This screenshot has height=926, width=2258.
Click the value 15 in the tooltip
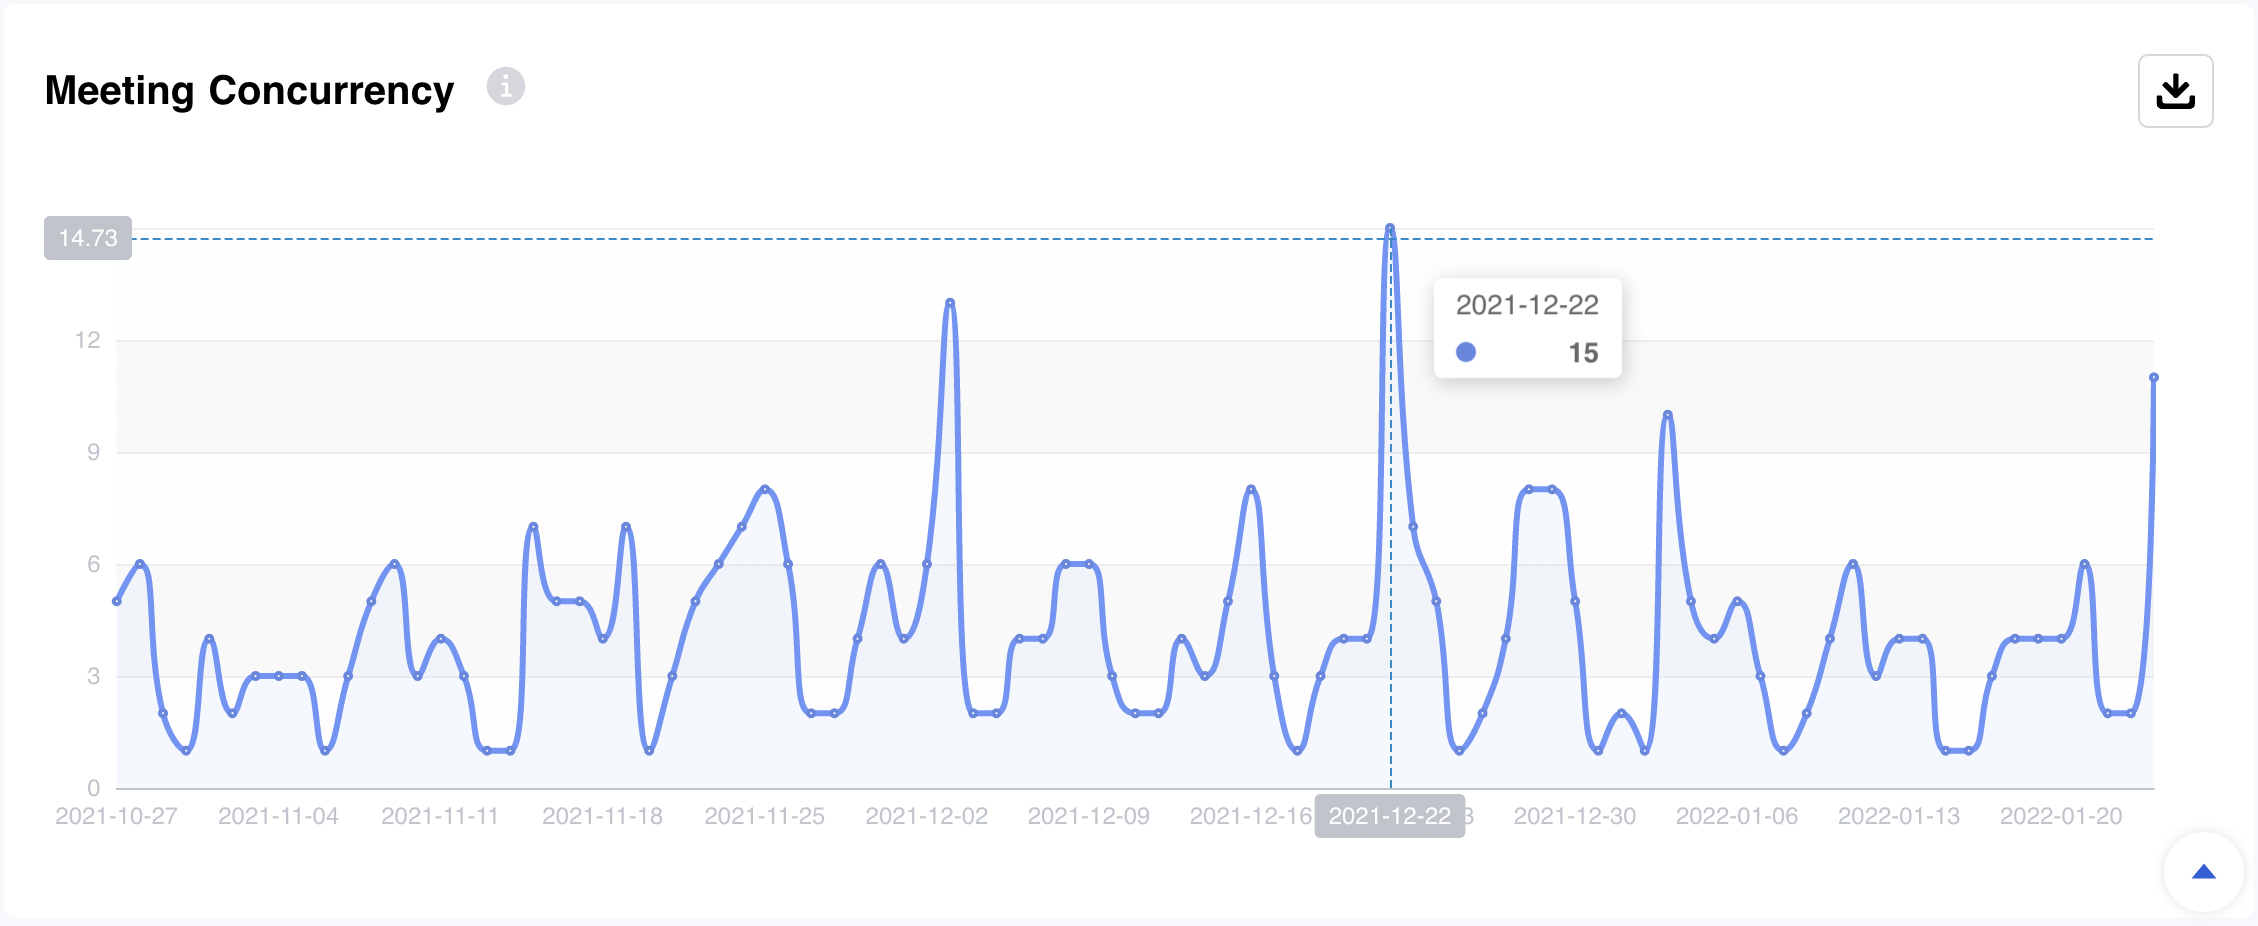pos(1582,353)
